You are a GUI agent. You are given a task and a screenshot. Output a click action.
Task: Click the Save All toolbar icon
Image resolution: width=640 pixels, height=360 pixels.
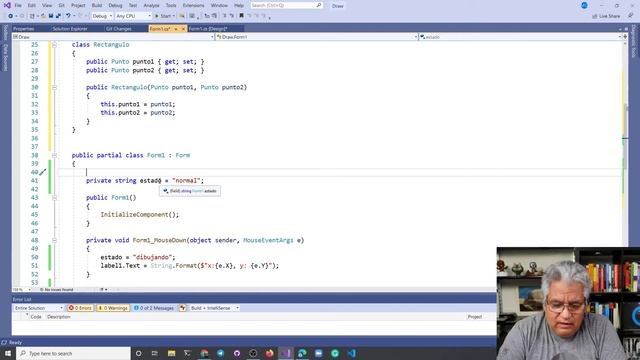(58, 16)
